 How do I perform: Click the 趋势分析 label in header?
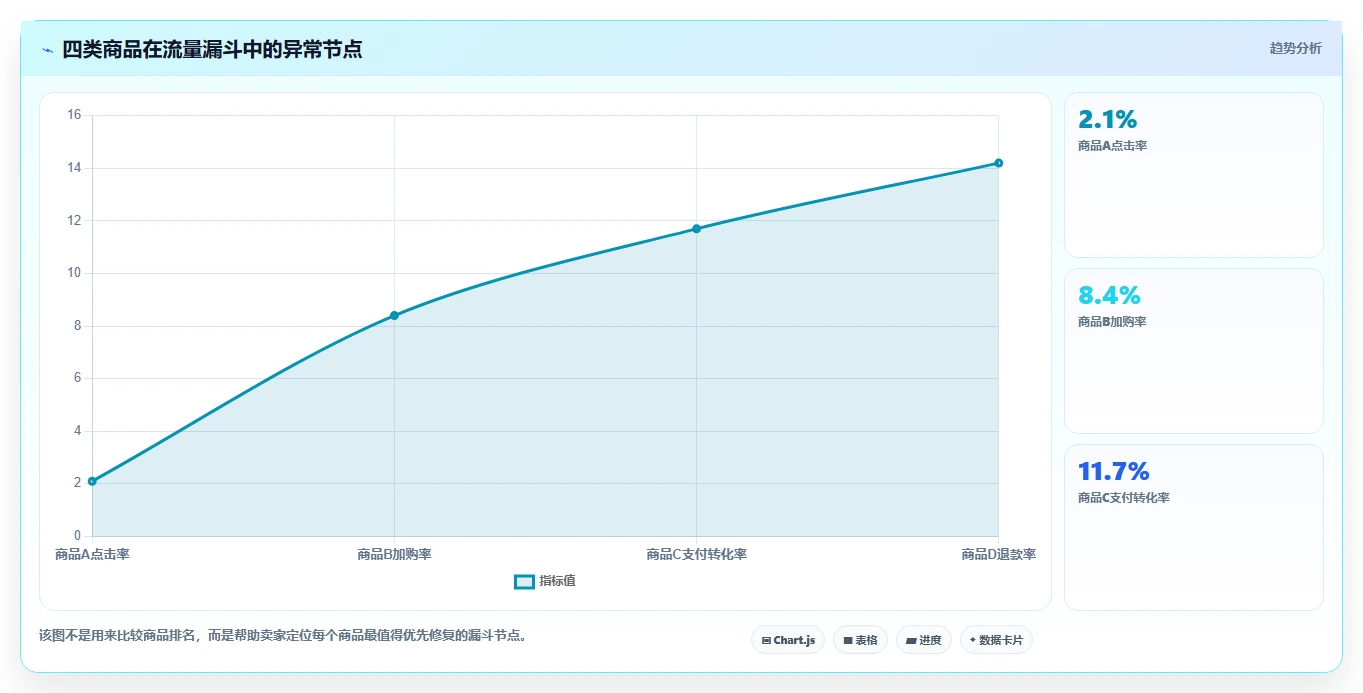(x=1295, y=48)
